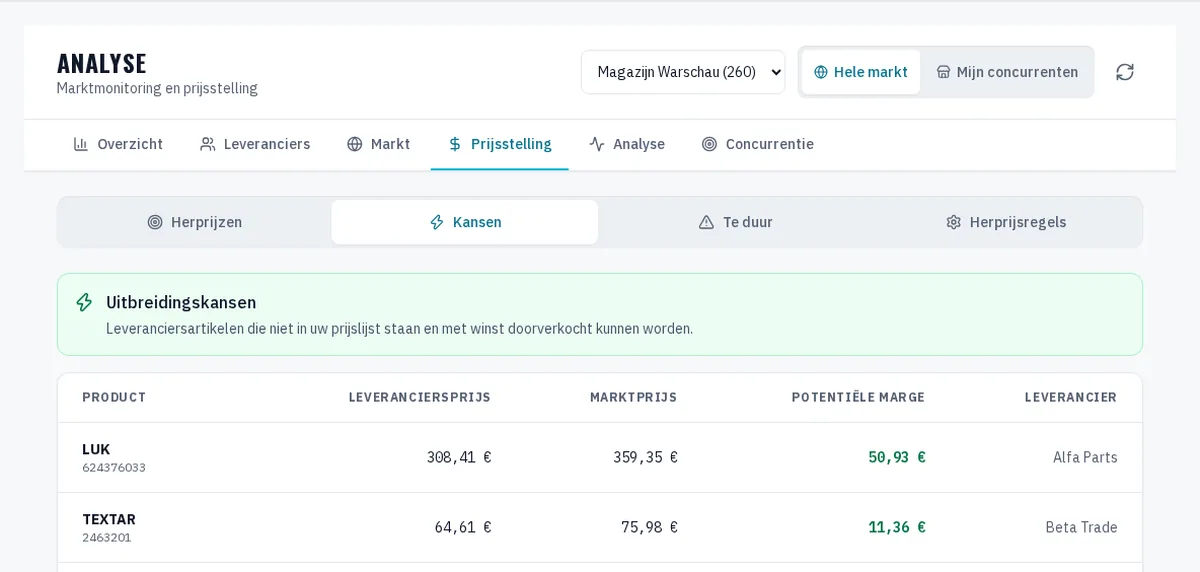Click the shop icon in Mijn concurrenten
The width and height of the screenshot is (1200, 572).
tap(943, 72)
